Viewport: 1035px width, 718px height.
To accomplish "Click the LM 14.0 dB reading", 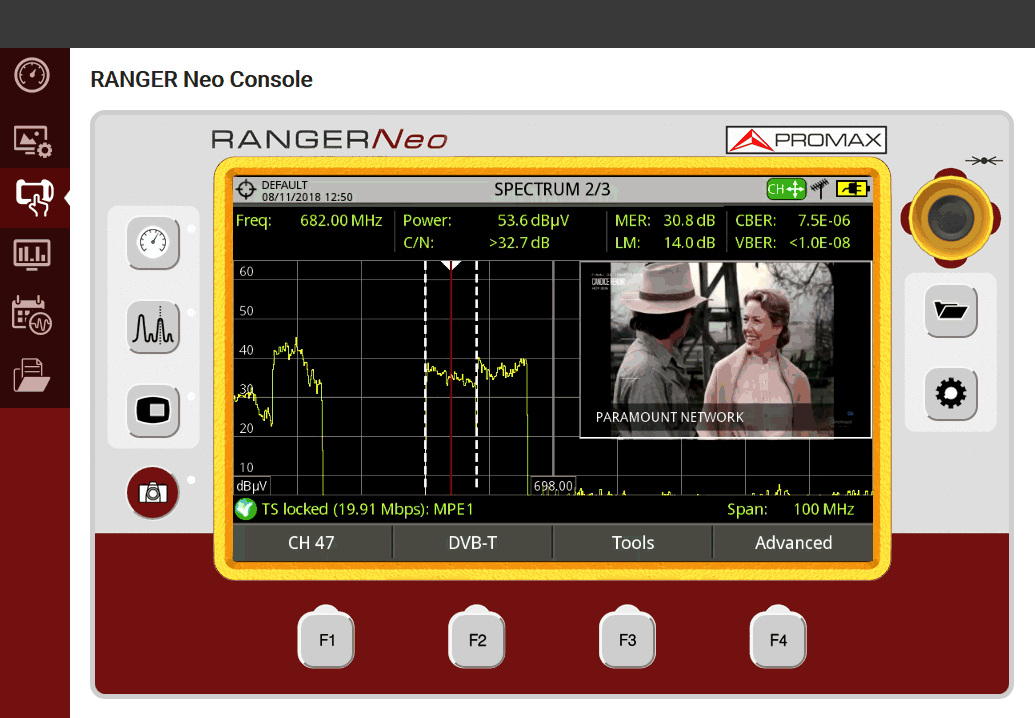I will (689, 243).
